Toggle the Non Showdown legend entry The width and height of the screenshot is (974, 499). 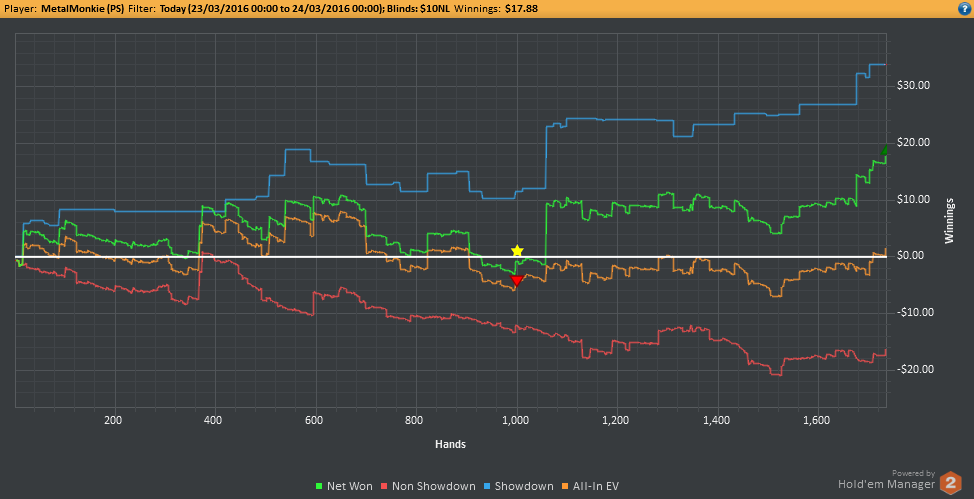[428, 486]
